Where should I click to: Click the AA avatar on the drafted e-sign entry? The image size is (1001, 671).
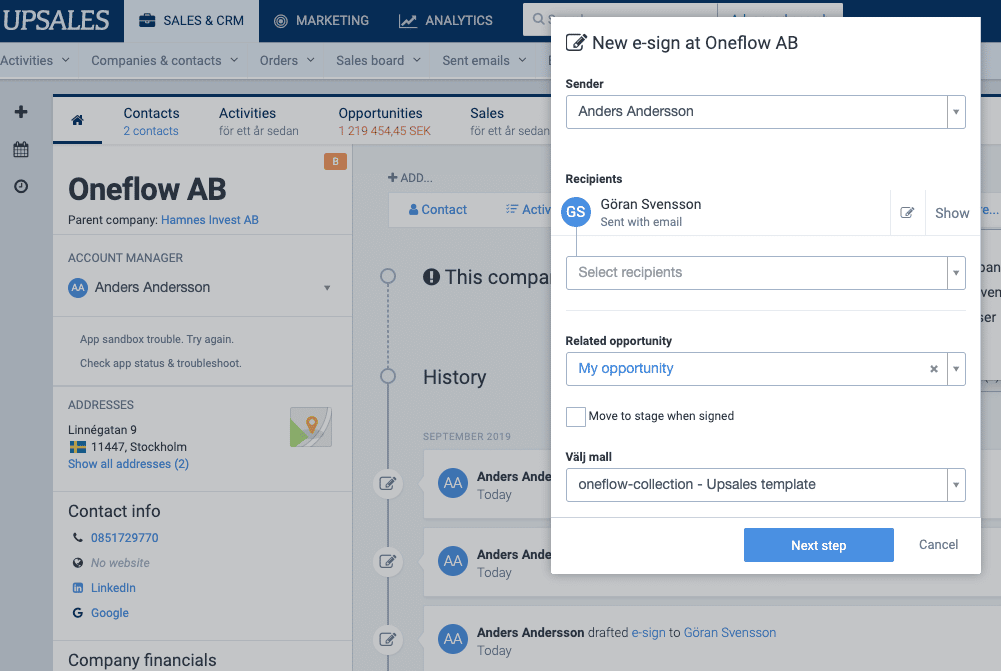pyautogui.click(x=453, y=639)
